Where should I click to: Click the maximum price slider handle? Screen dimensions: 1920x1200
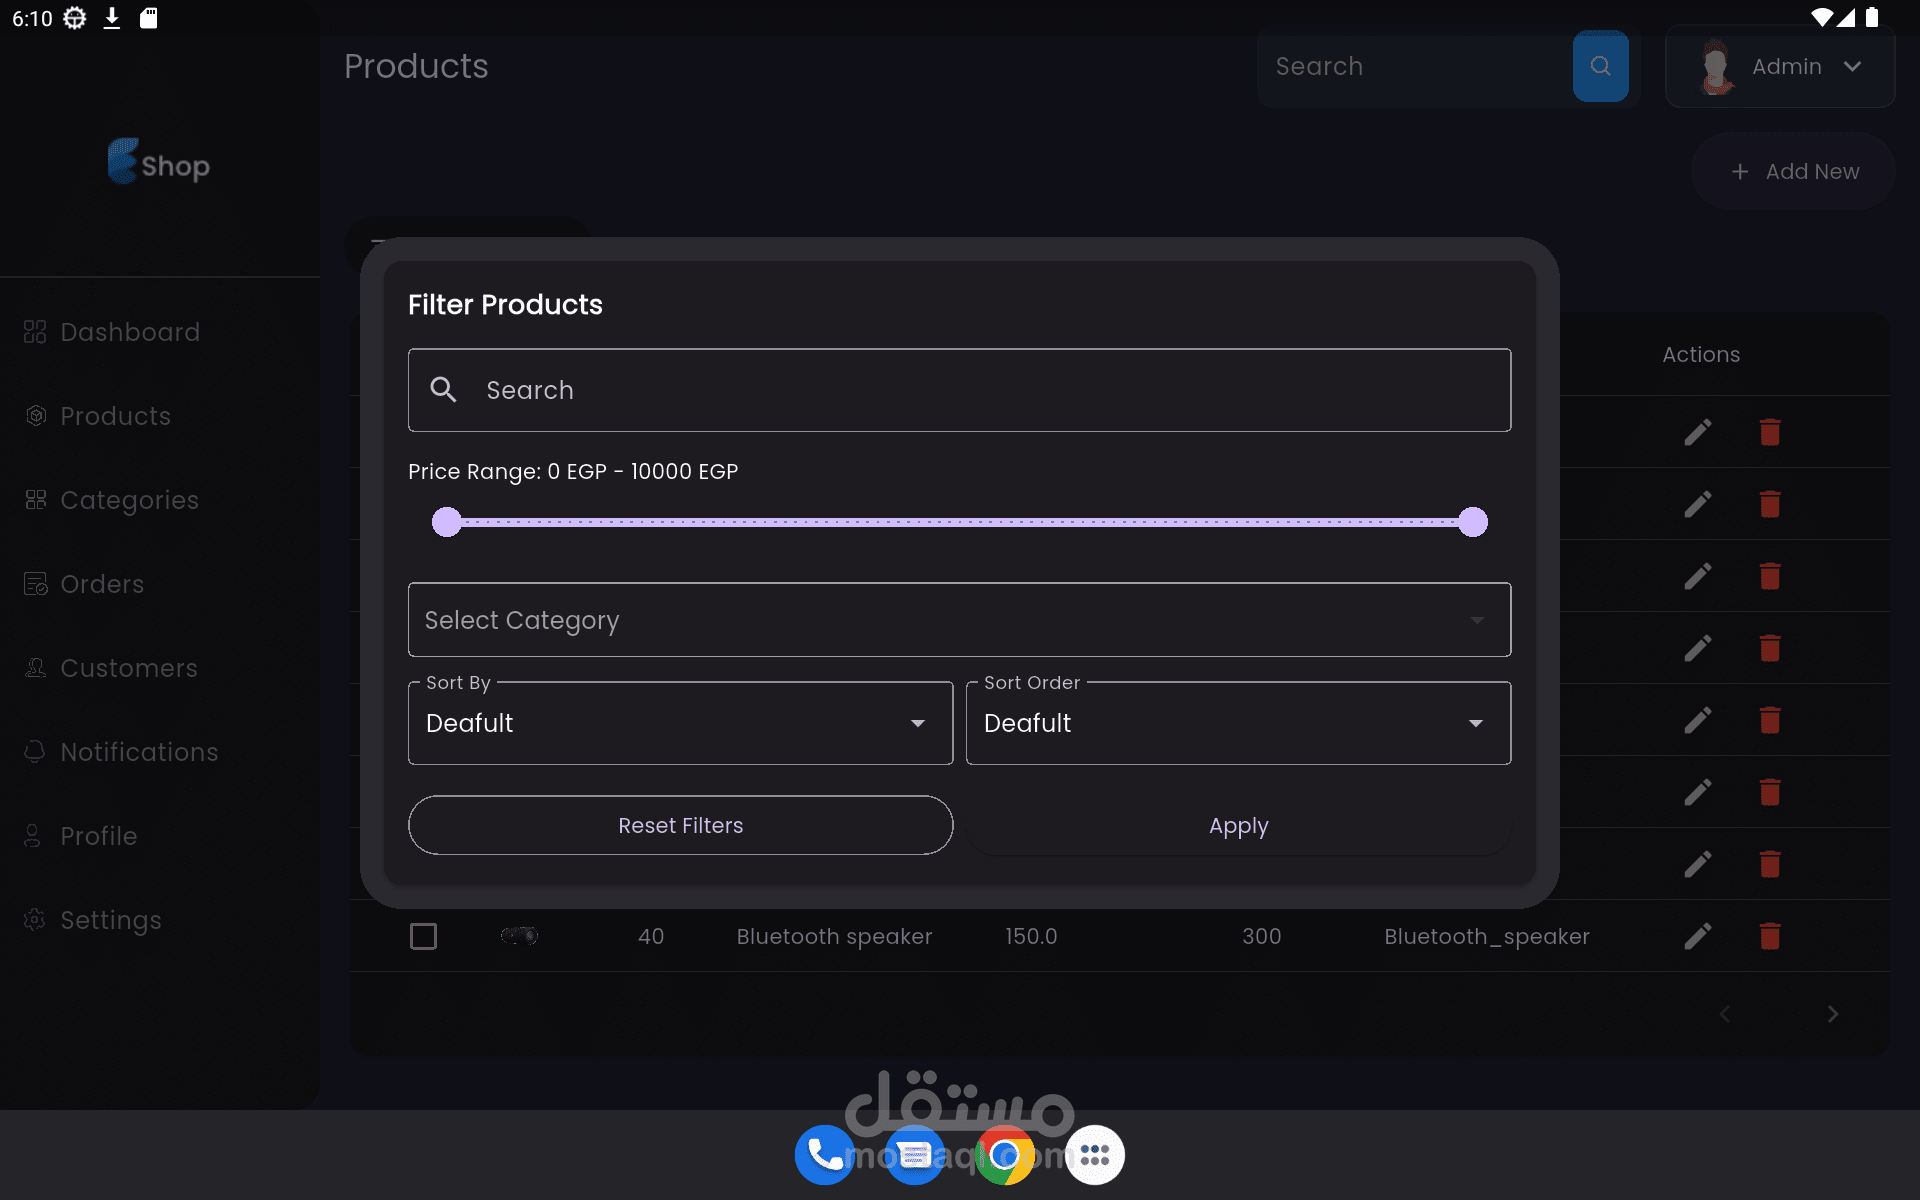[1472, 522]
